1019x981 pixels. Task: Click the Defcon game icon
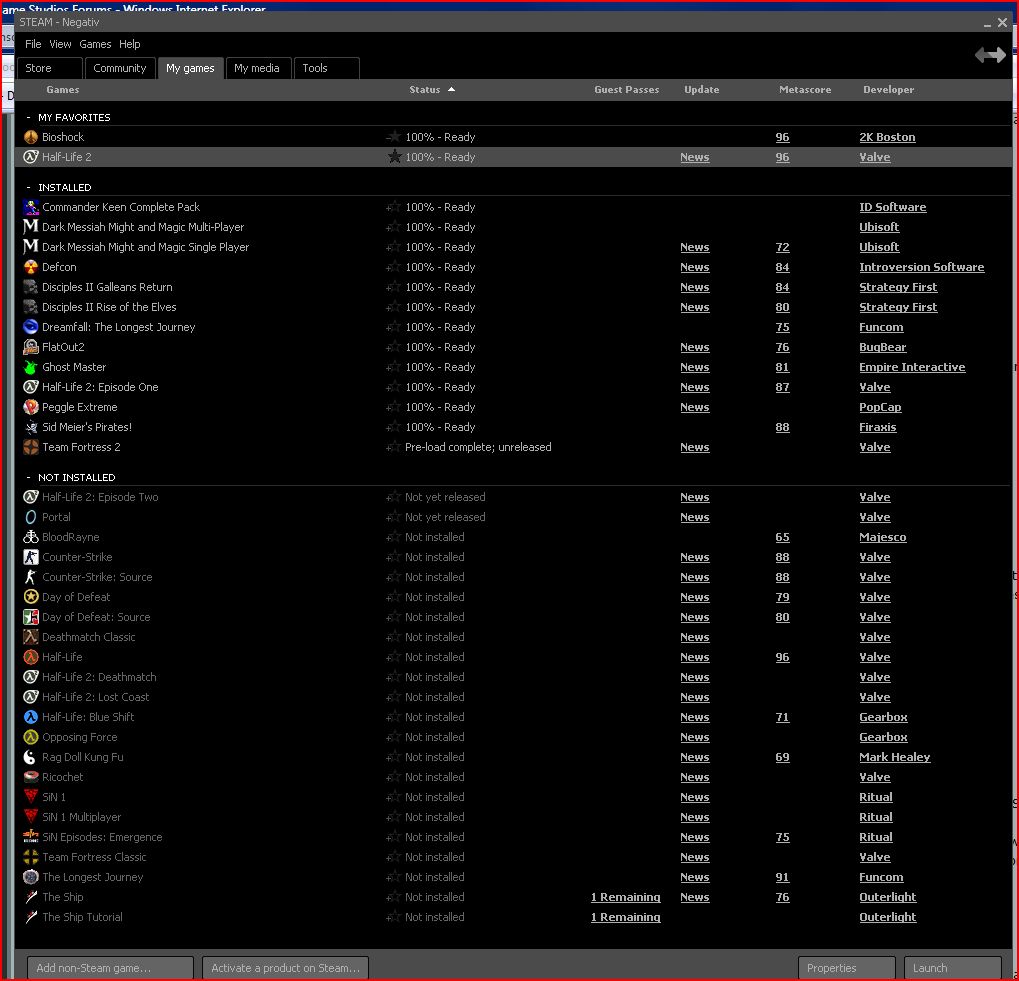(x=31, y=267)
